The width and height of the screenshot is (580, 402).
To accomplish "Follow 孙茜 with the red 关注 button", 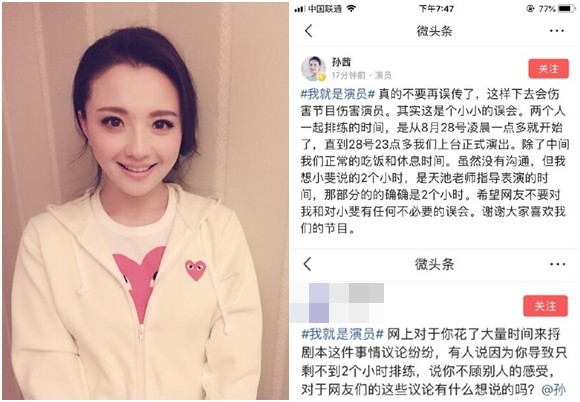I will (548, 69).
